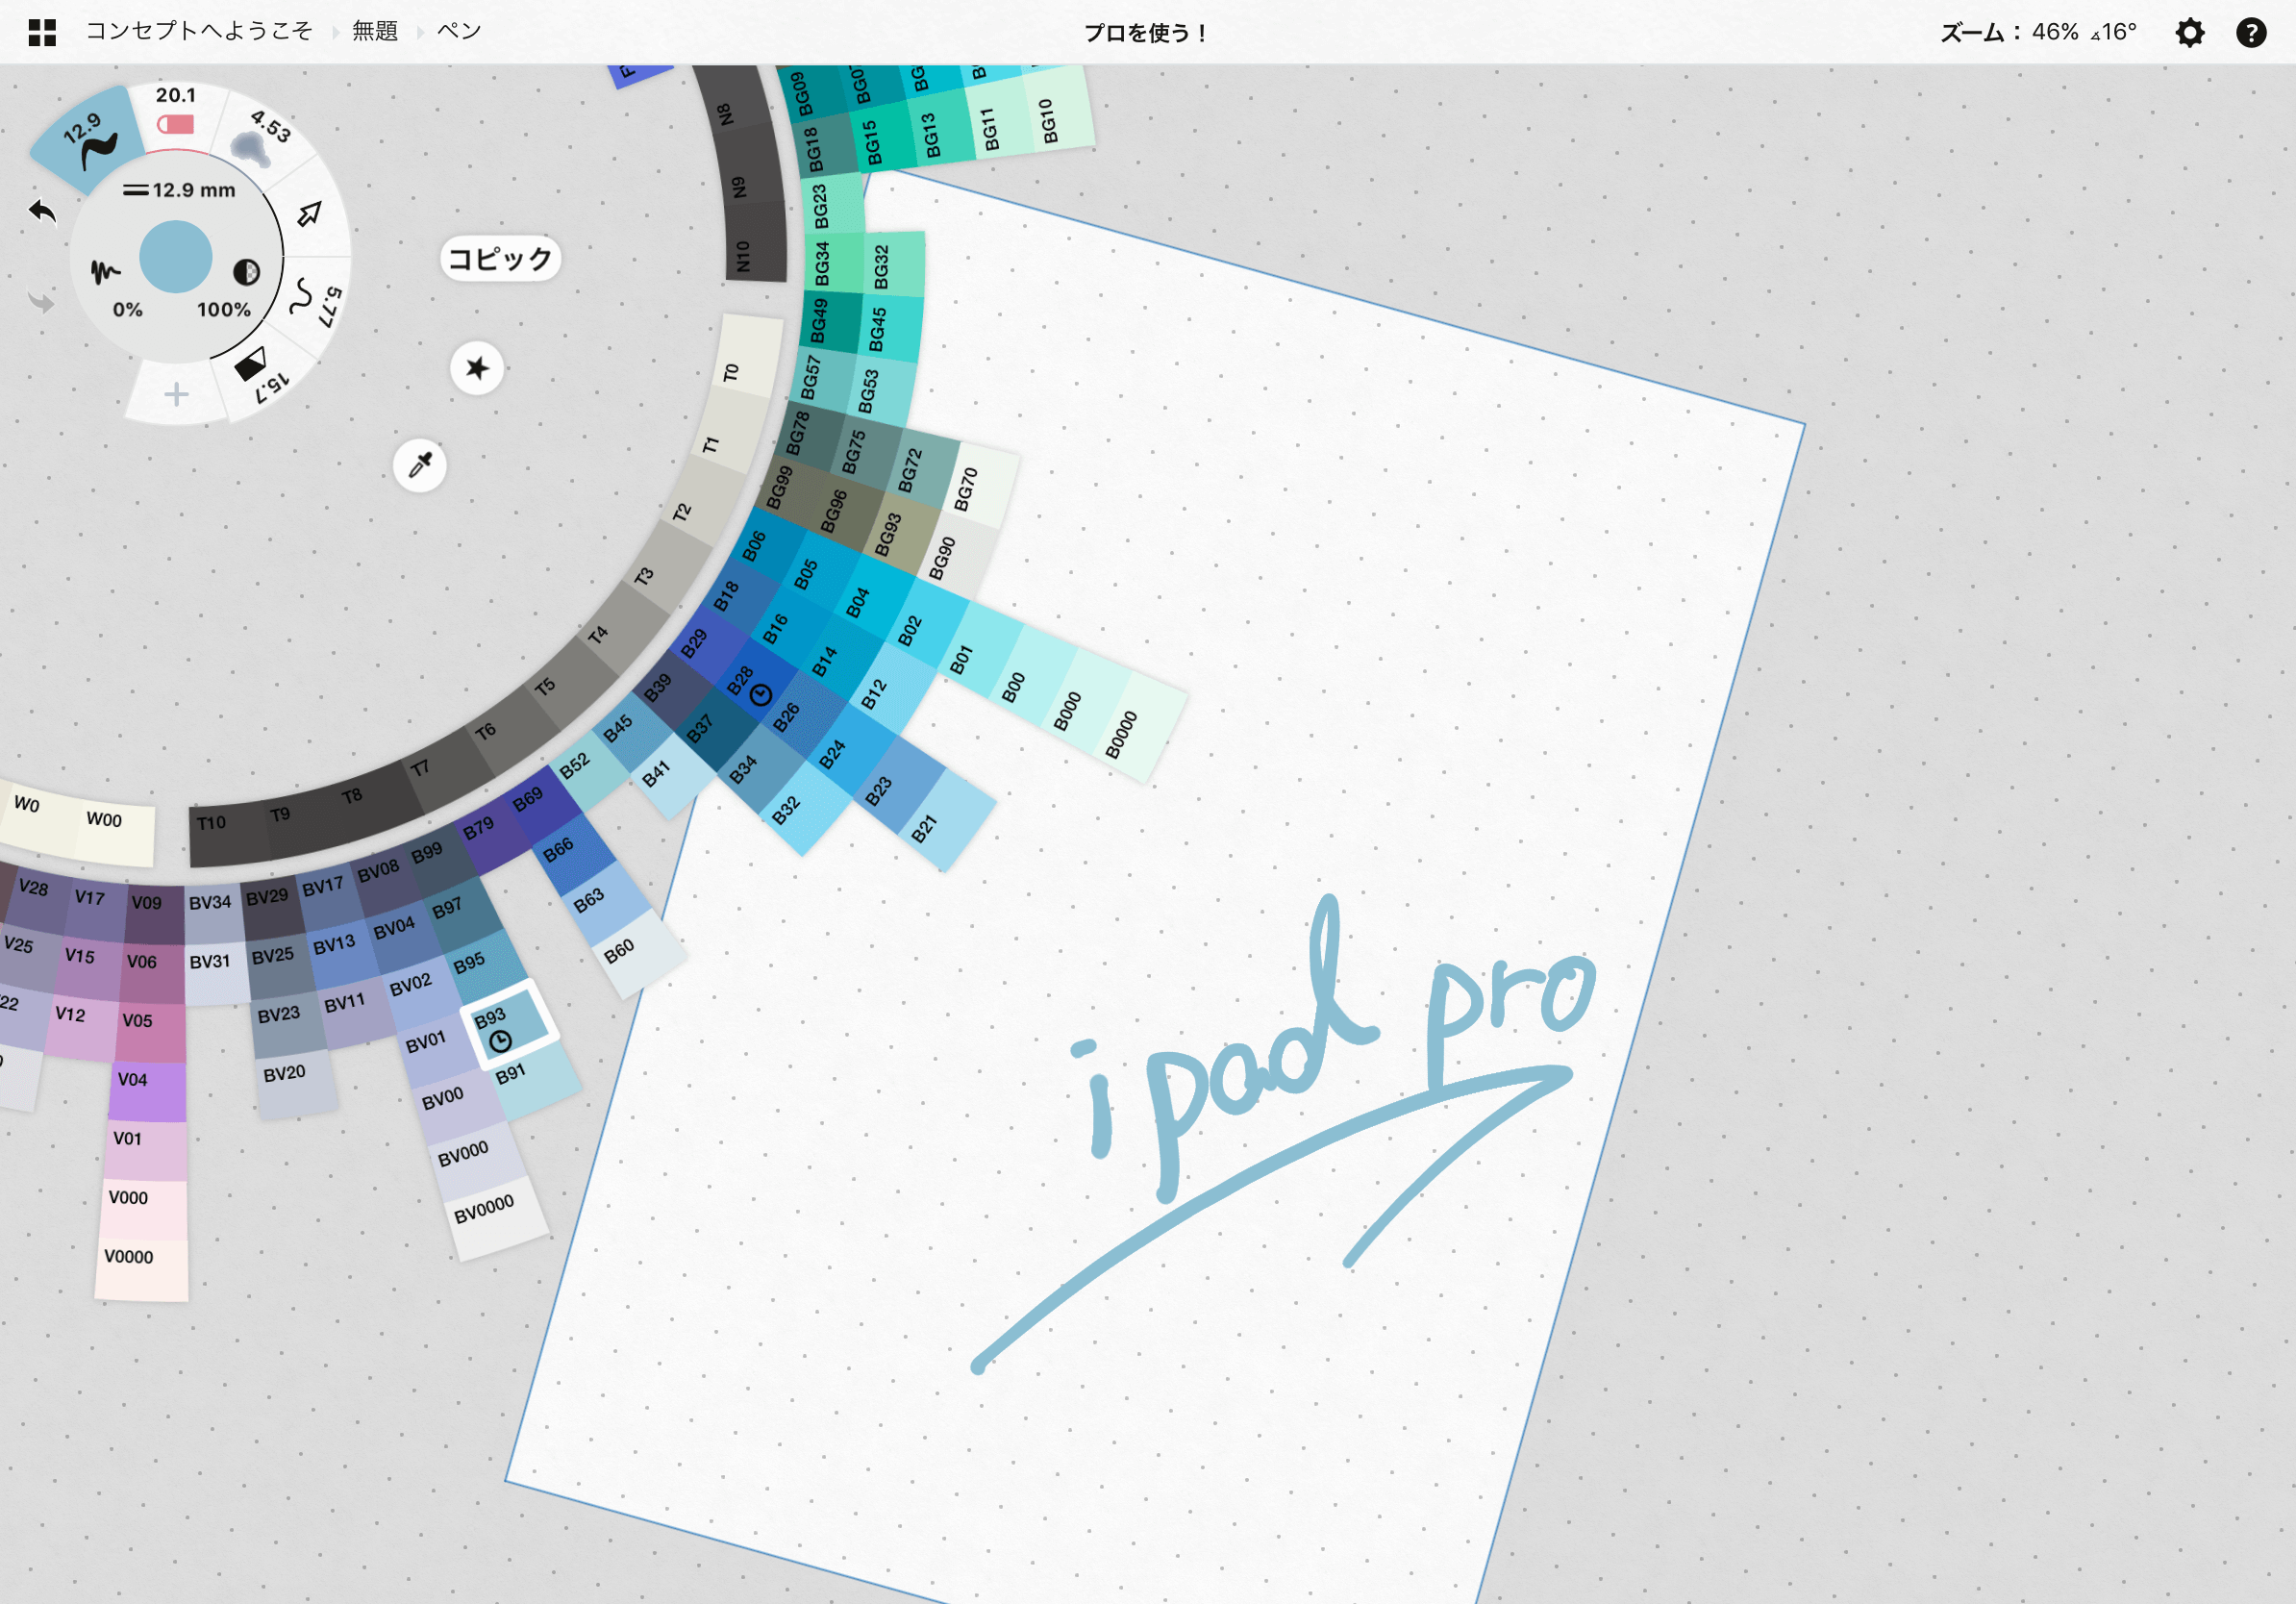The height and width of the screenshot is (1604, 2296).
Task: Add a new tool slot with plus
Action: [176, 394]
